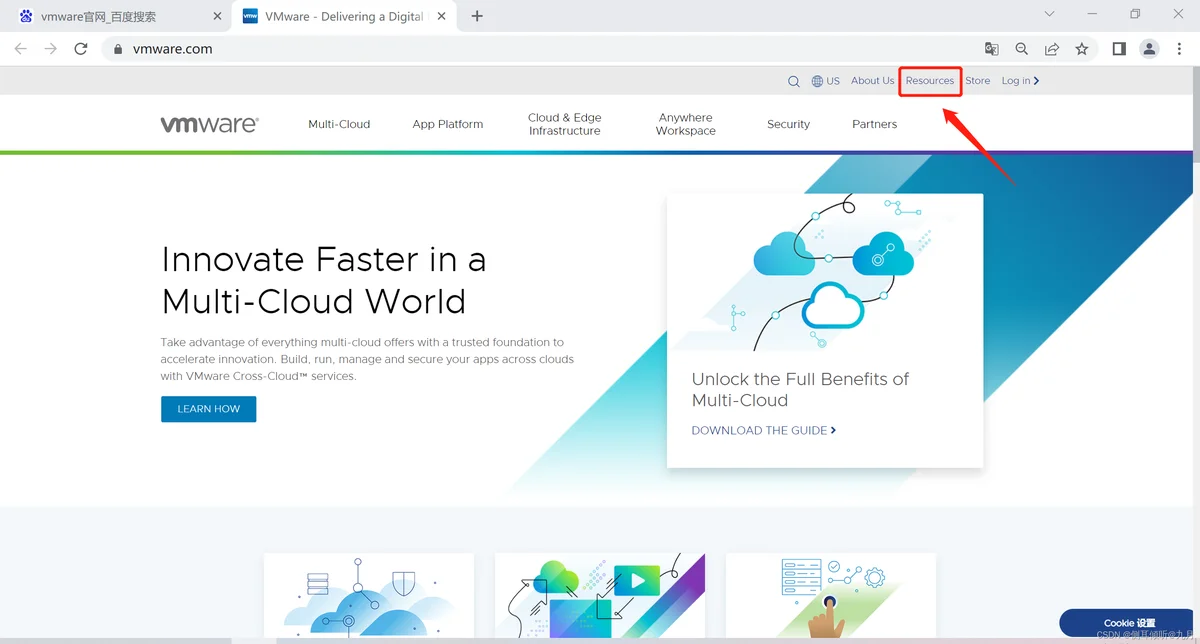Click the browser forward arrow
This screenshot has height=644, width=1200.
click(50, 48)
